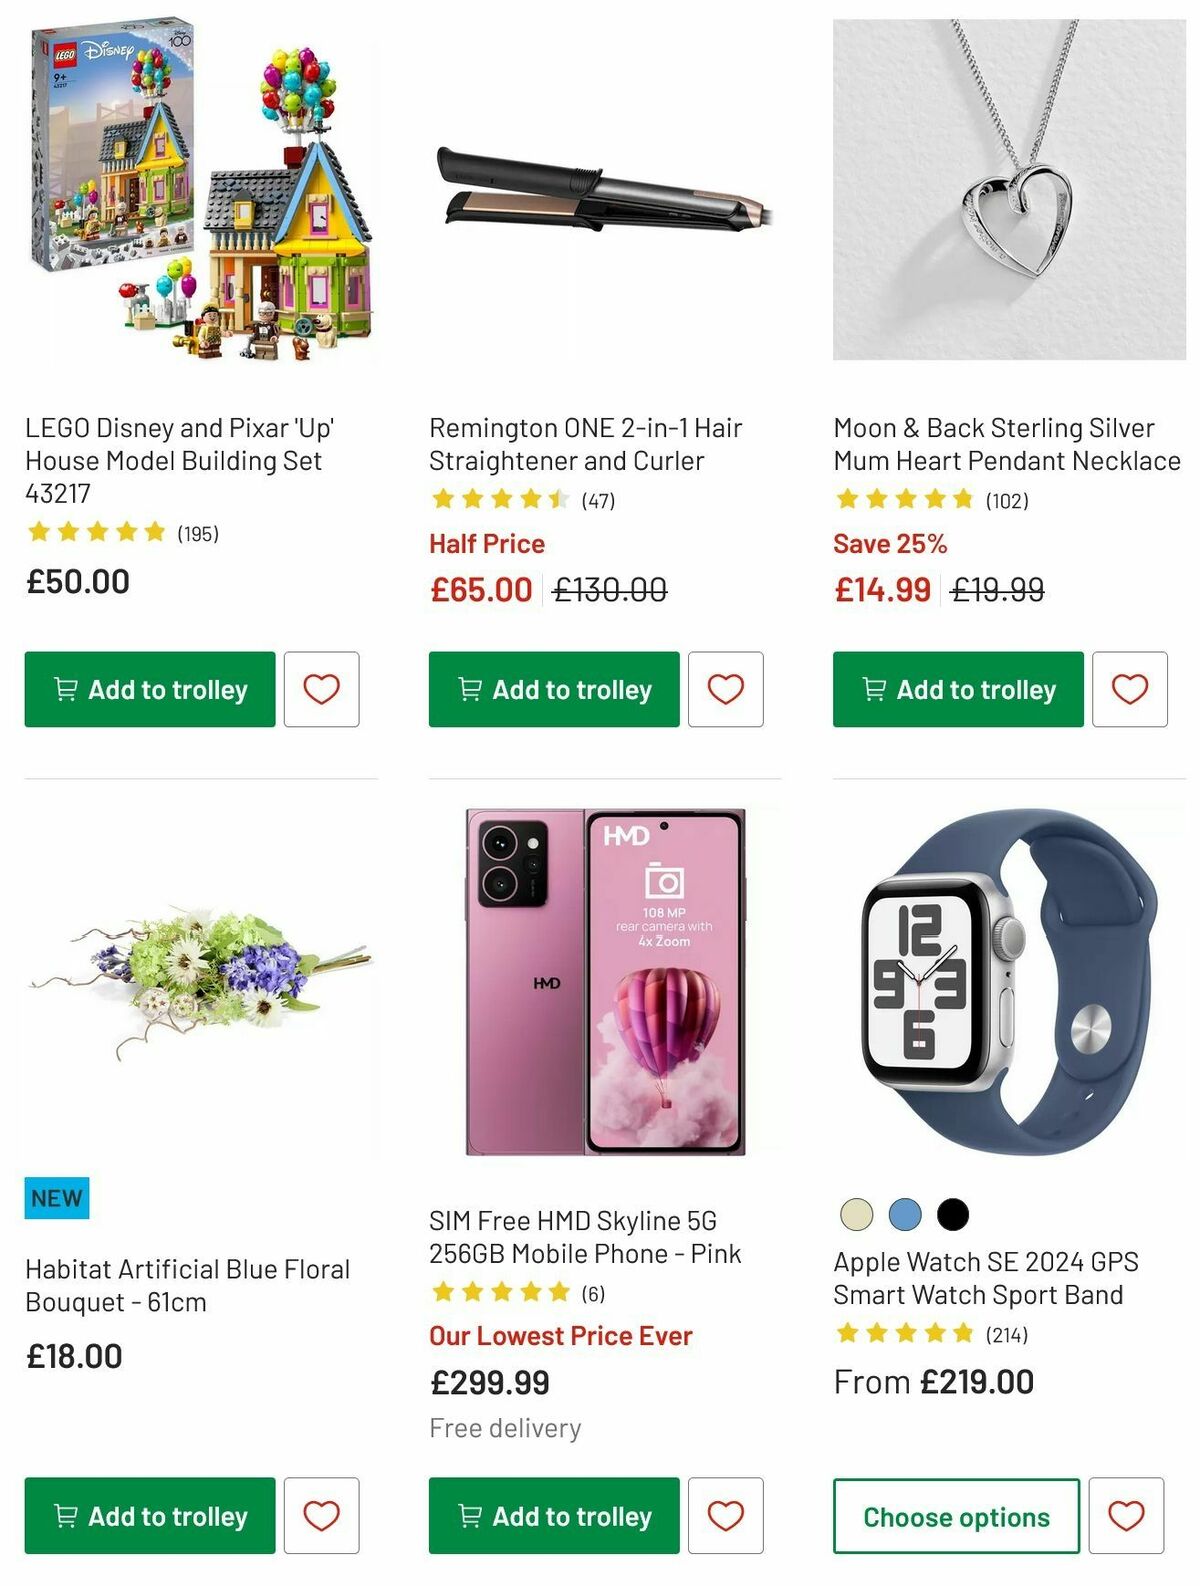The image size is (1200, 1586).
Task: Add the HMD Skyline phone to trolley
Action: 553,1516
